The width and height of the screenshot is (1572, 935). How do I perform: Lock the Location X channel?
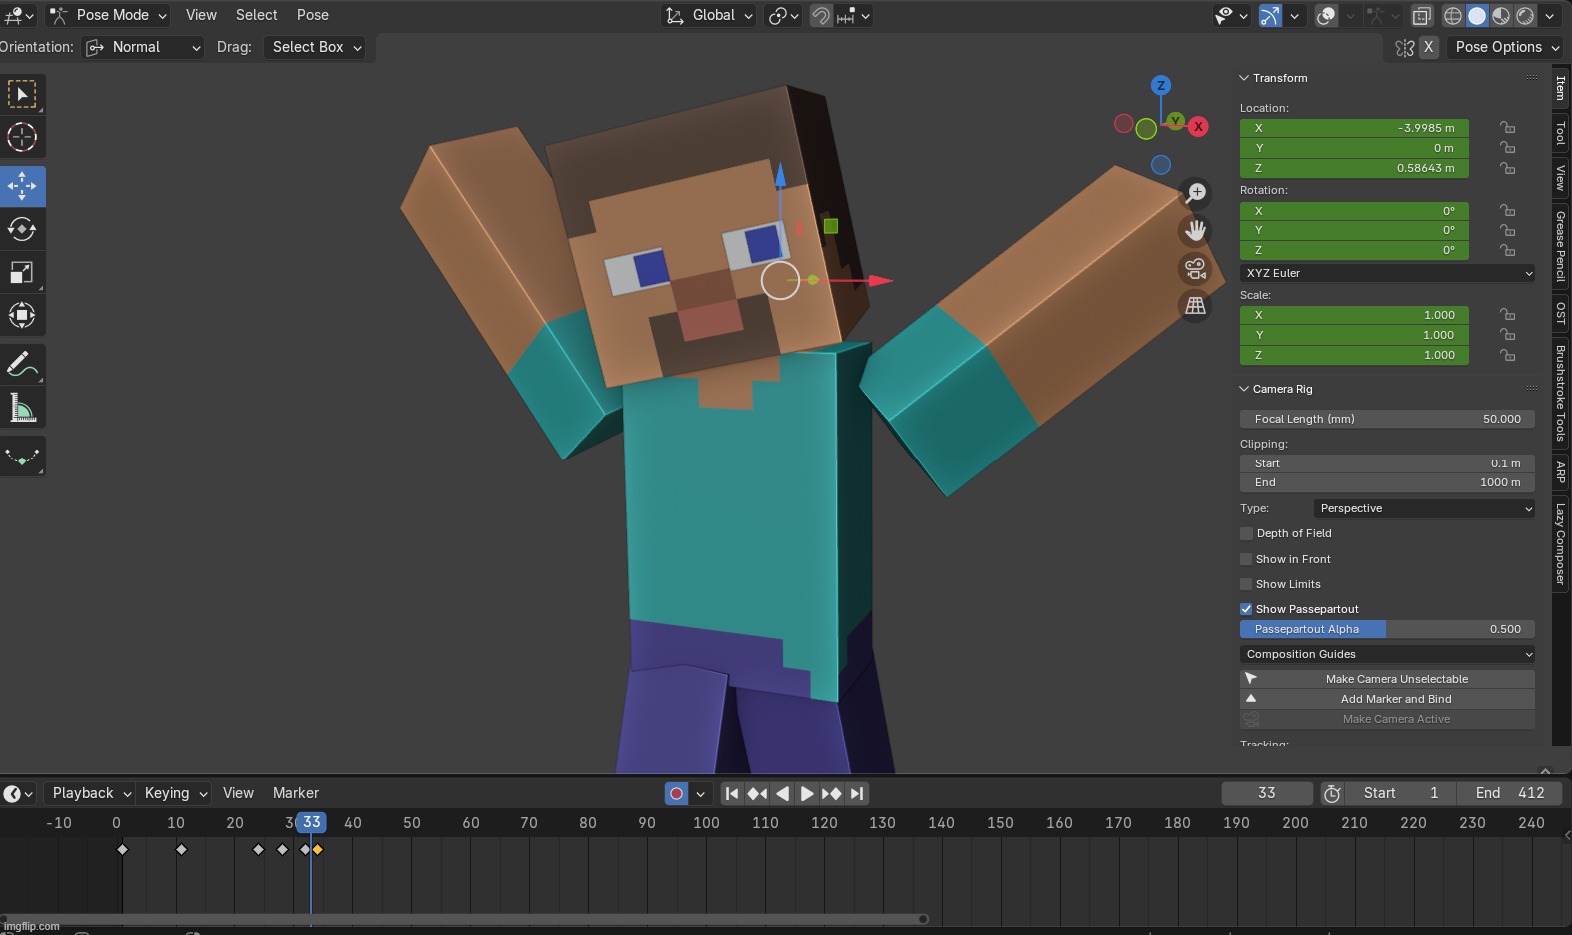[x=1507, y=127]
